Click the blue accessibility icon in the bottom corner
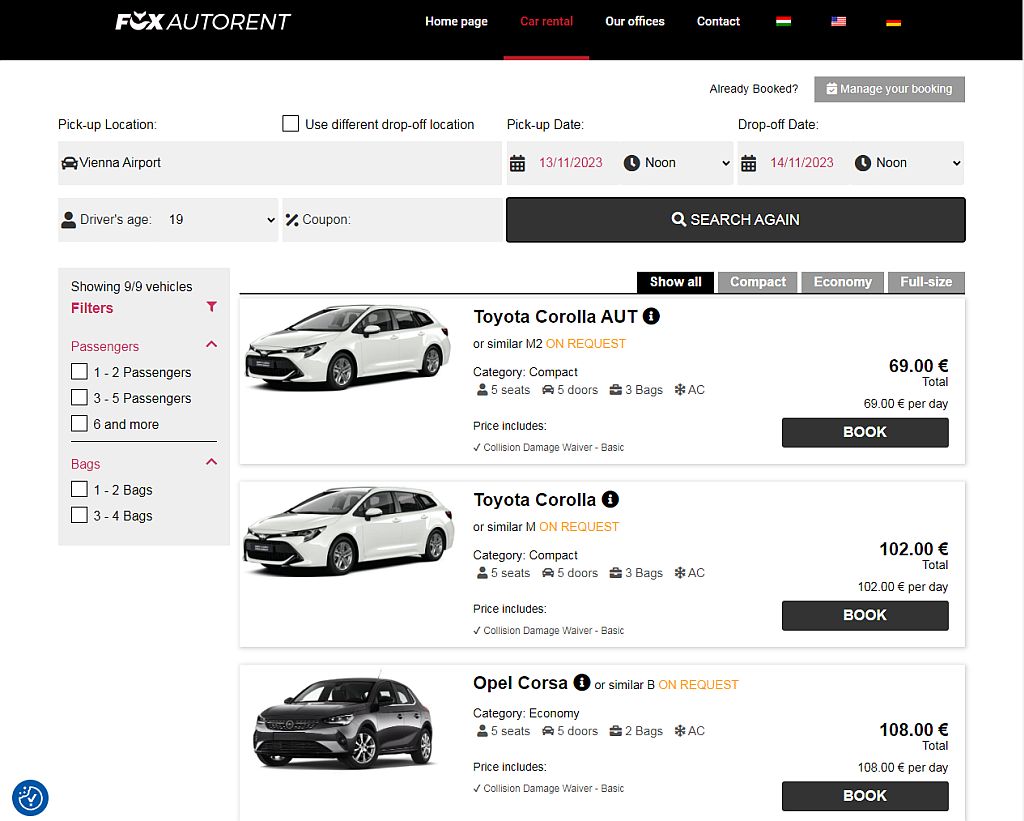The image size is (1024, 821). tap(29, 798)
